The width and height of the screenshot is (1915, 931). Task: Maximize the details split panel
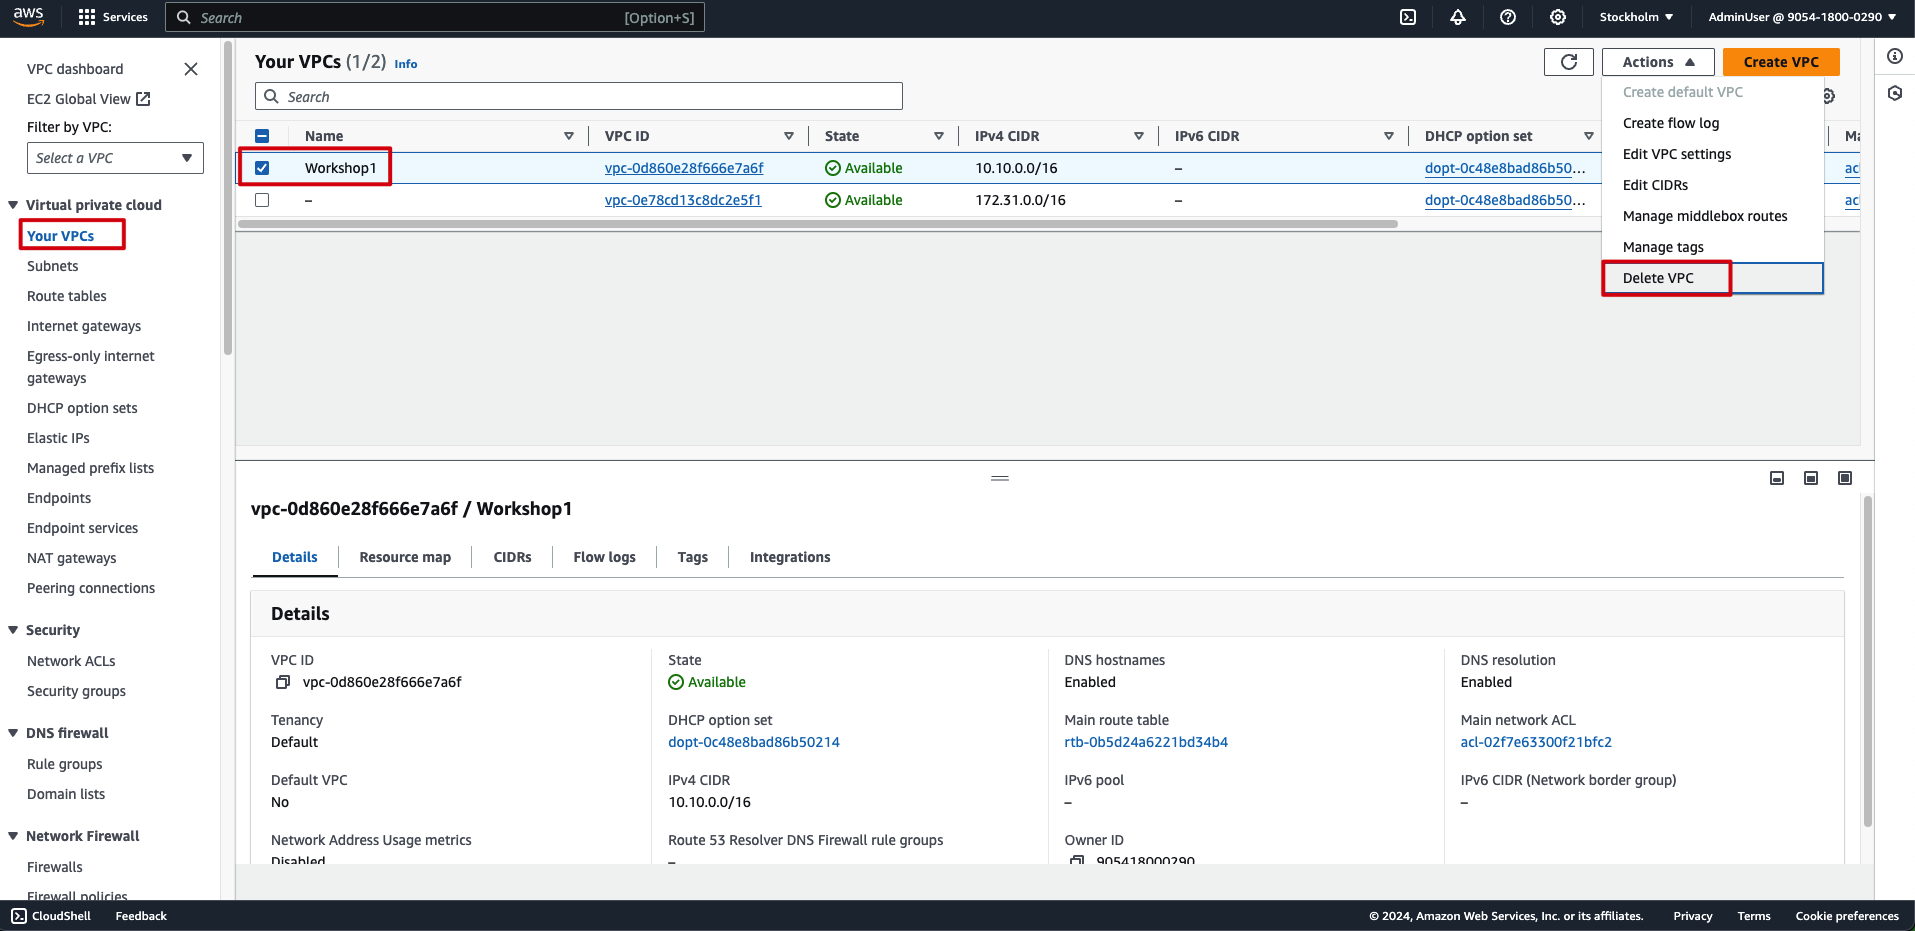point(1844,478)
